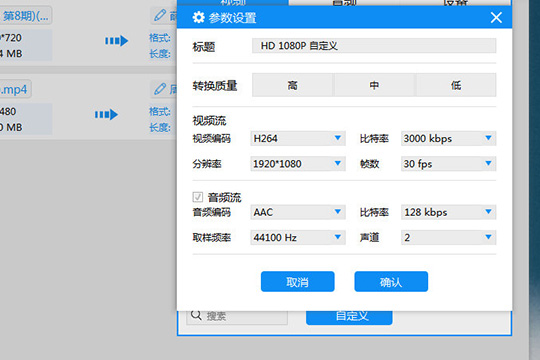The height and width of the screenshot is (360, 540).
Task: Click the pencil edit icon in first file row
Action: tap(159, 15)
